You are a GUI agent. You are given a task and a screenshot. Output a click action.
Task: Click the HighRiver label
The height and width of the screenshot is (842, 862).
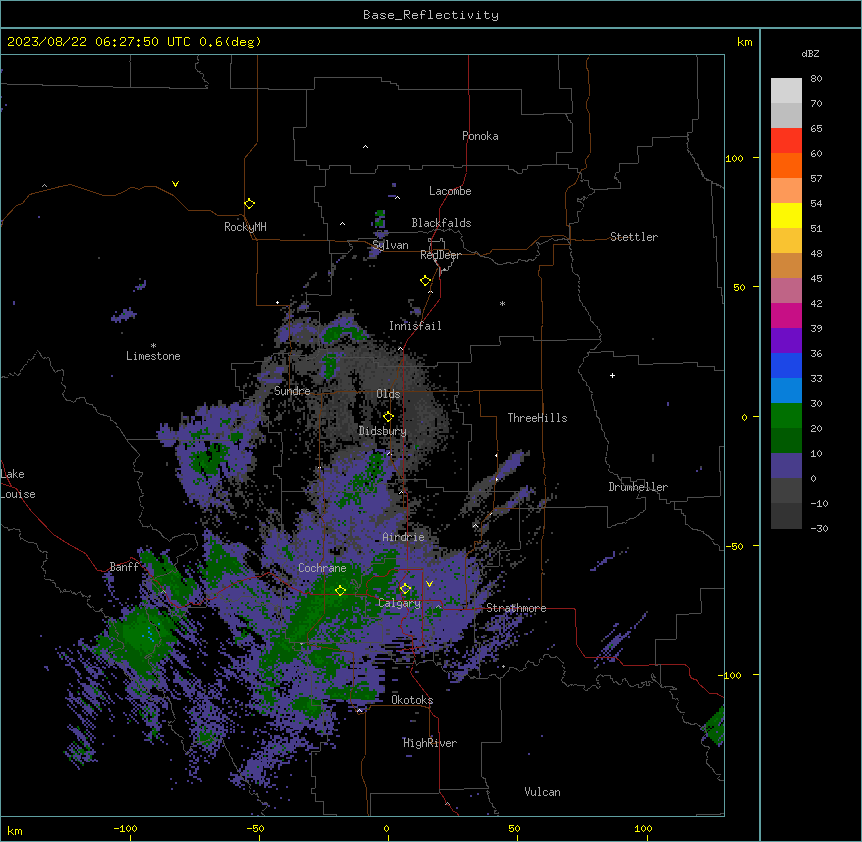(x=430, y=743)
